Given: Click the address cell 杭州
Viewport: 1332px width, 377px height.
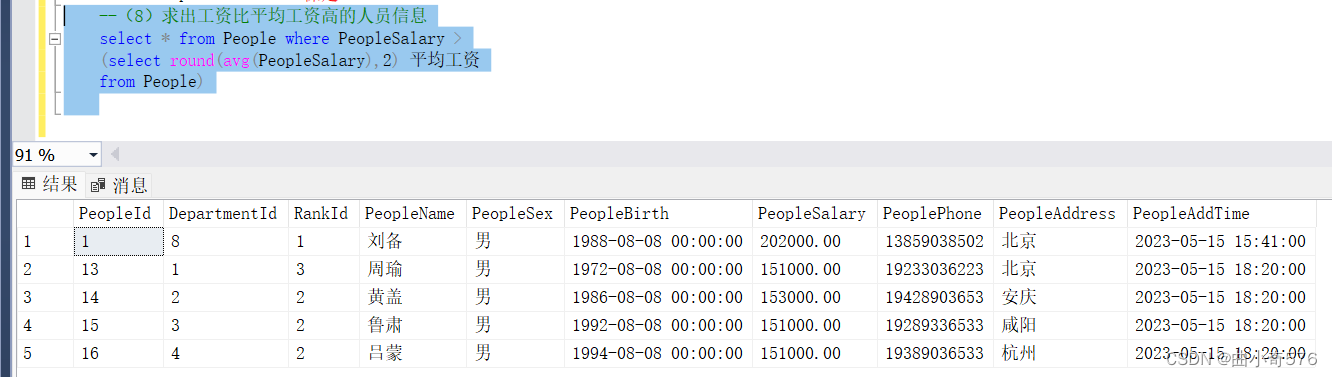Looking at the screenshot, I should (1060, 353).
